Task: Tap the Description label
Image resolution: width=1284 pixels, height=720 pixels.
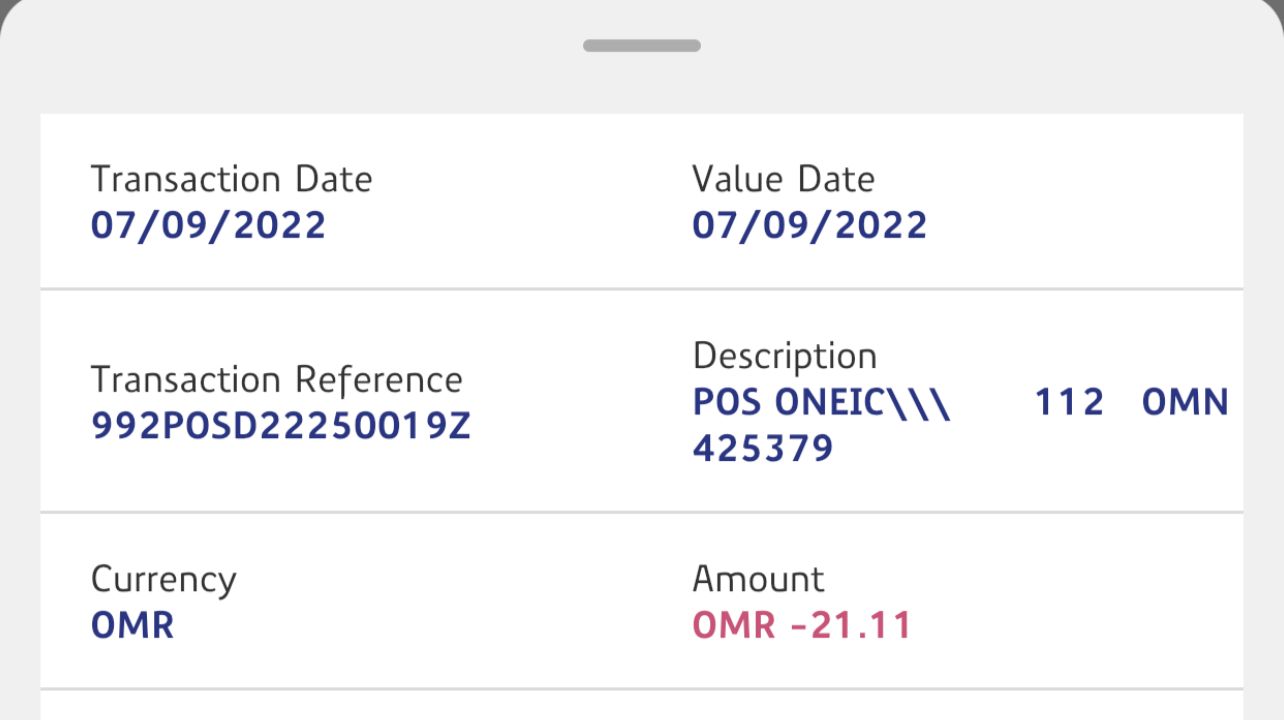Action: (784, 357)
